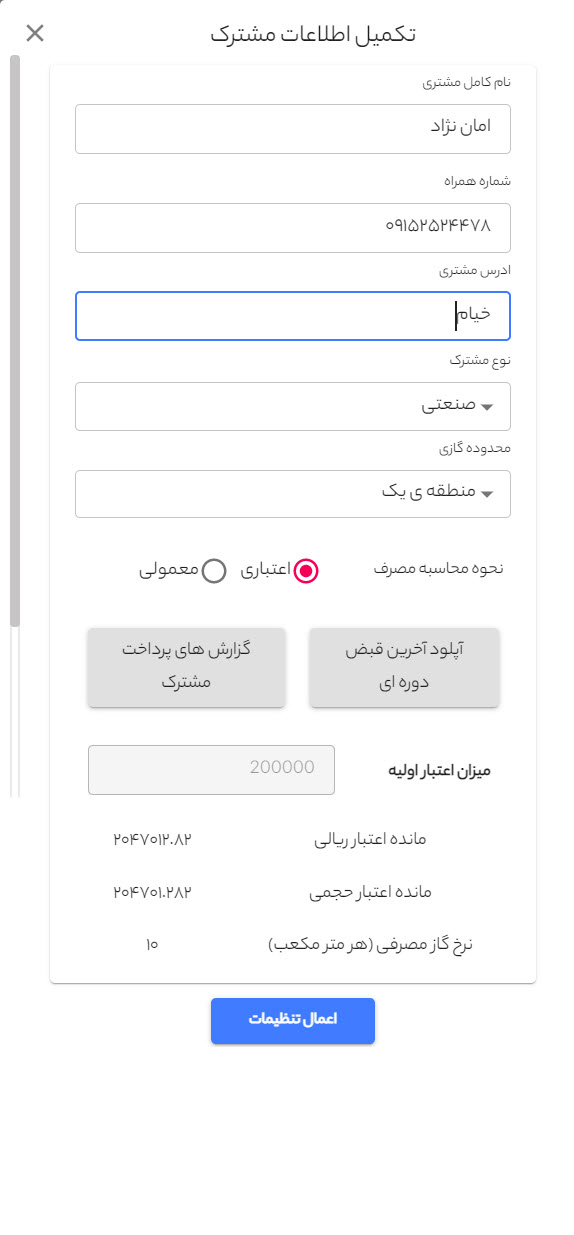Image resolution: width=574 pixels, height=1235 pixels.
Task: Close the تکمیل اطلاعات مشترک dialog
Action: (35, 34)
